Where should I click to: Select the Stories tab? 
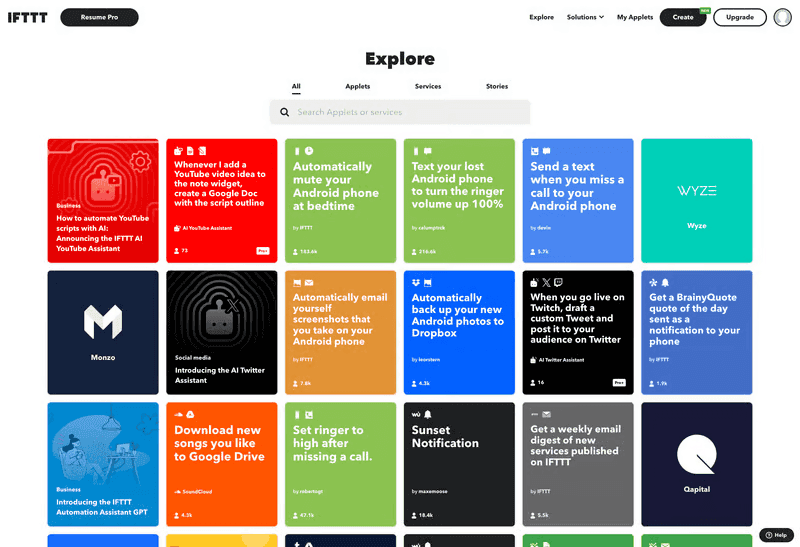(x=497, y=87)
